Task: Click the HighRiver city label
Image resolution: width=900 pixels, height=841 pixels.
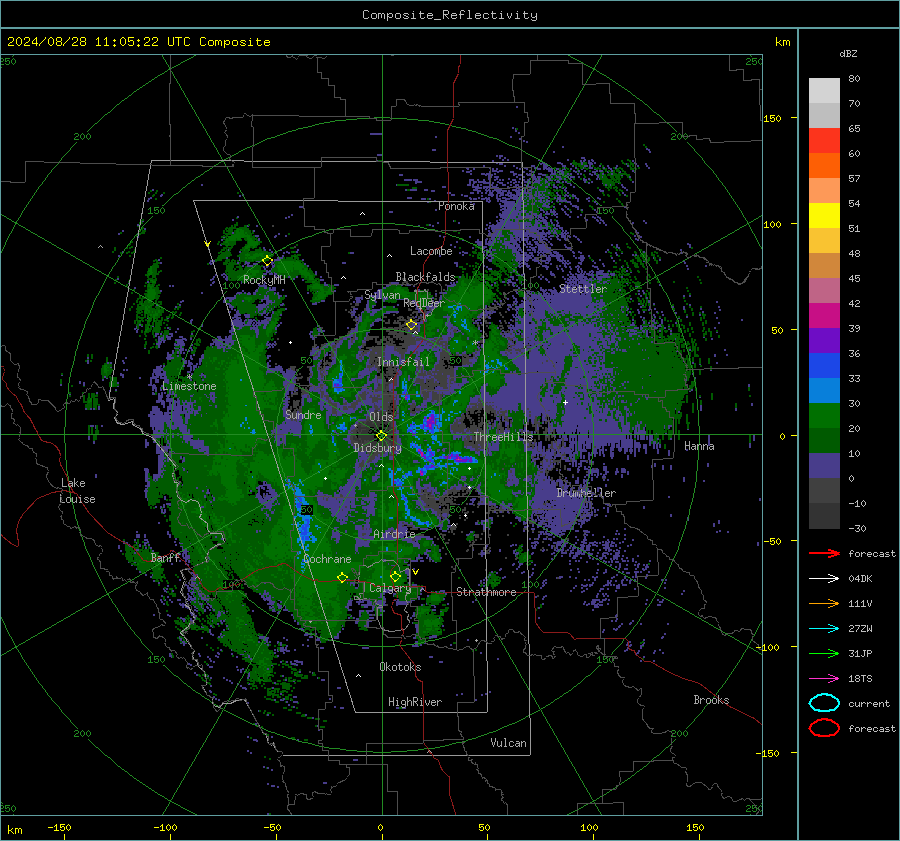Action: point(415,702)
